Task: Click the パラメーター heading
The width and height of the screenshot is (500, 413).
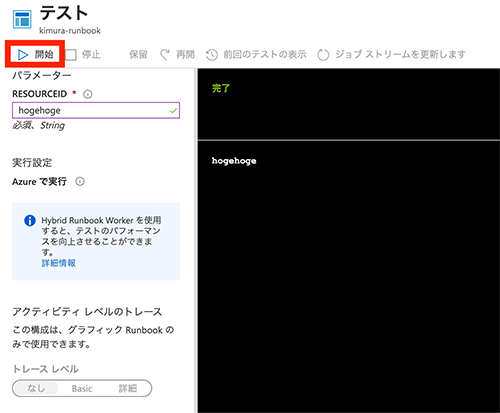Action: [42, 75]
